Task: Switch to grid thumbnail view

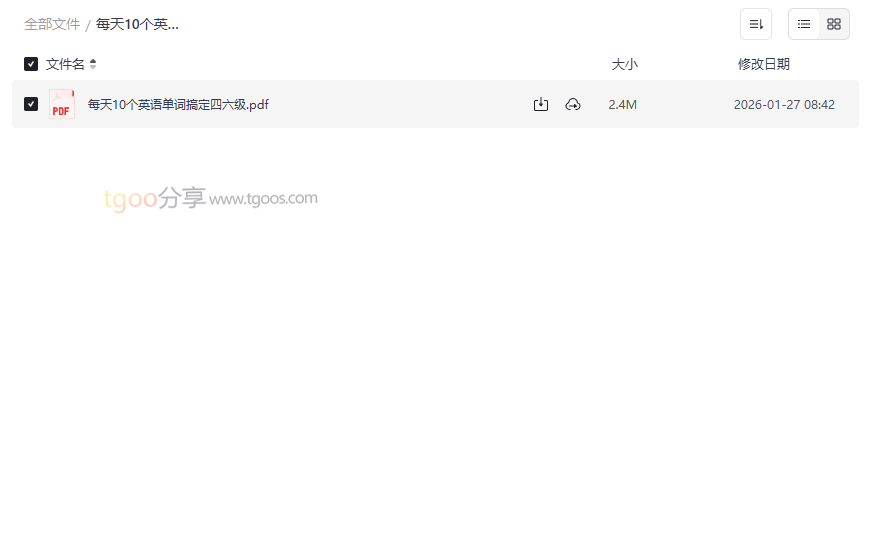Action: pos(834,24)
